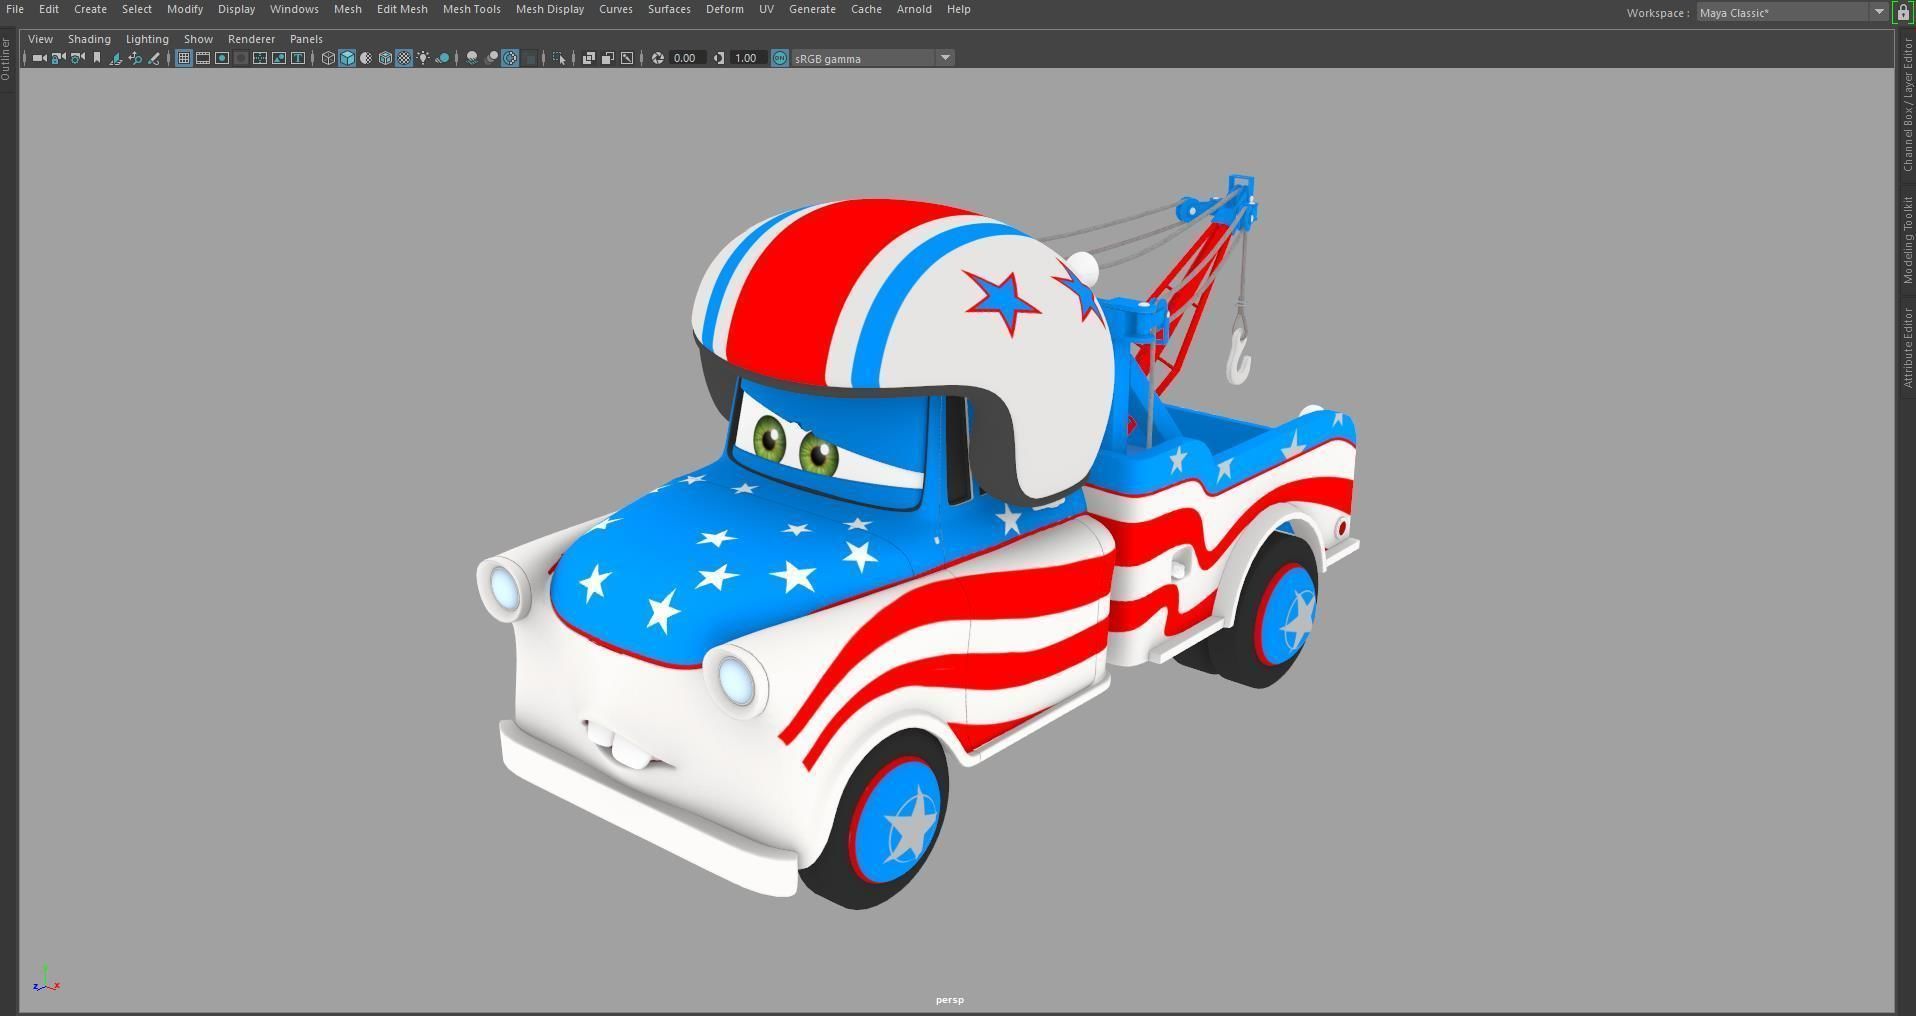
Task: Open the File menu
Action: point(15,9)
